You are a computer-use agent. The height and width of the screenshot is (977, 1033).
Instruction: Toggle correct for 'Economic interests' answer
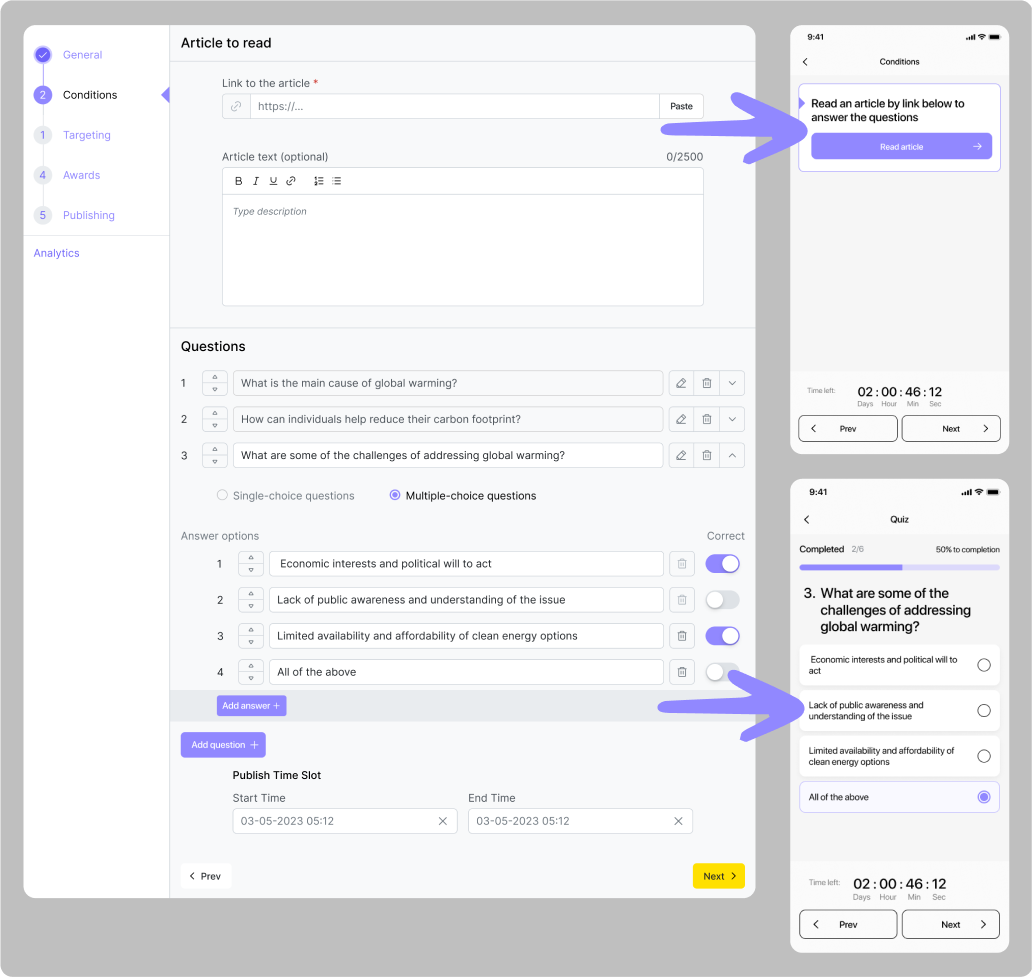click(x=722, y=564)
